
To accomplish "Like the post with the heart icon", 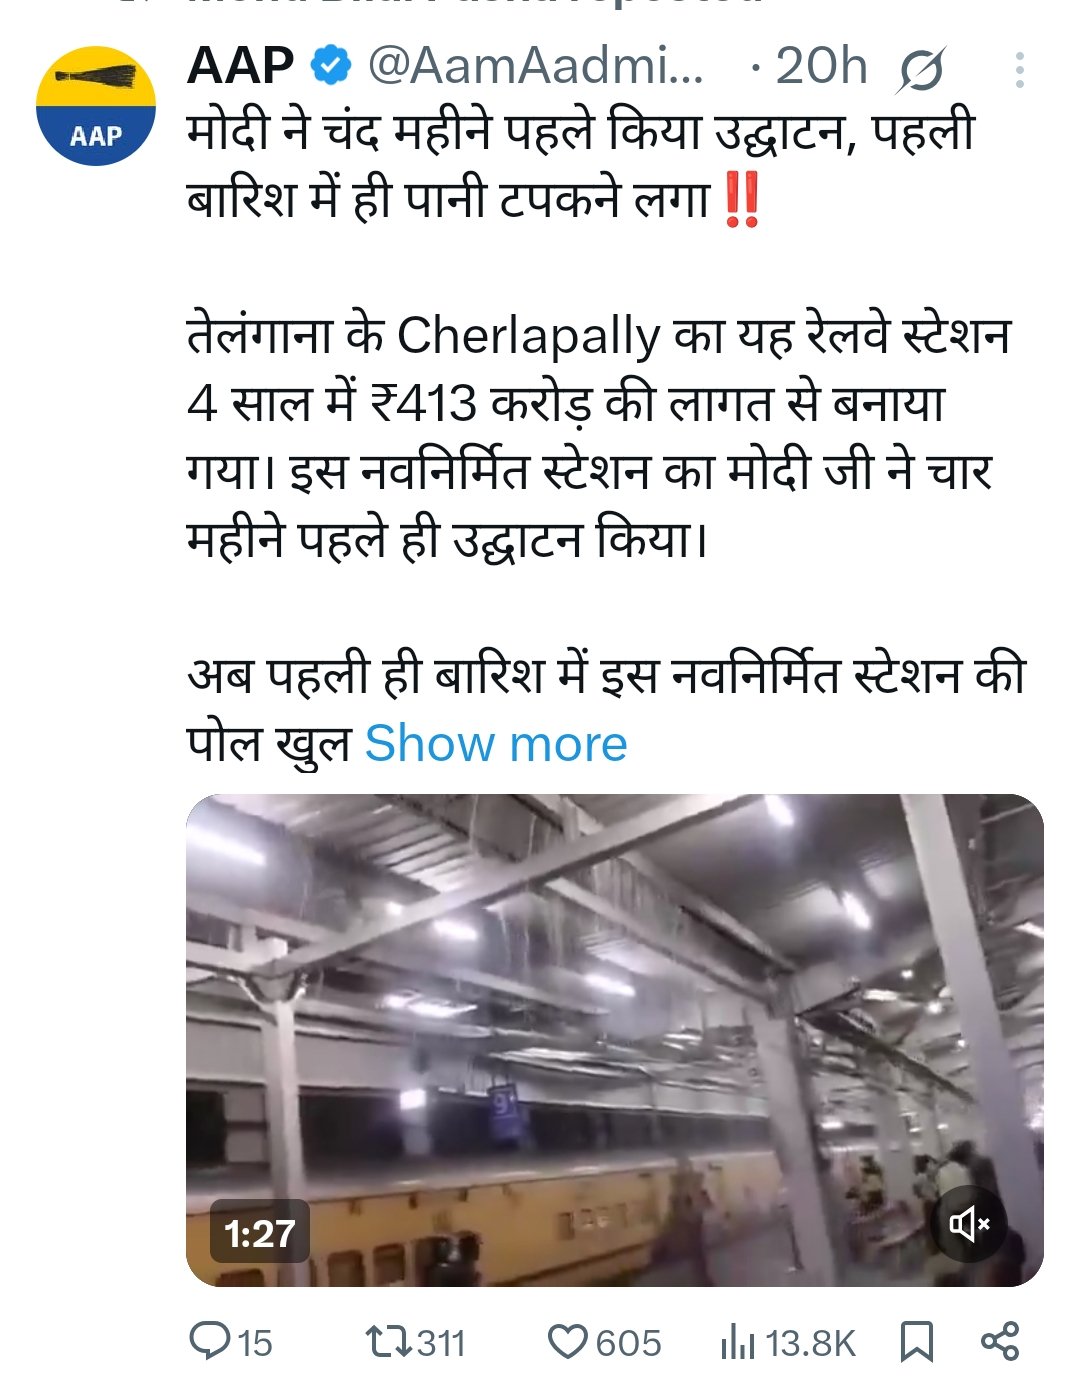I will [568, 1341].
